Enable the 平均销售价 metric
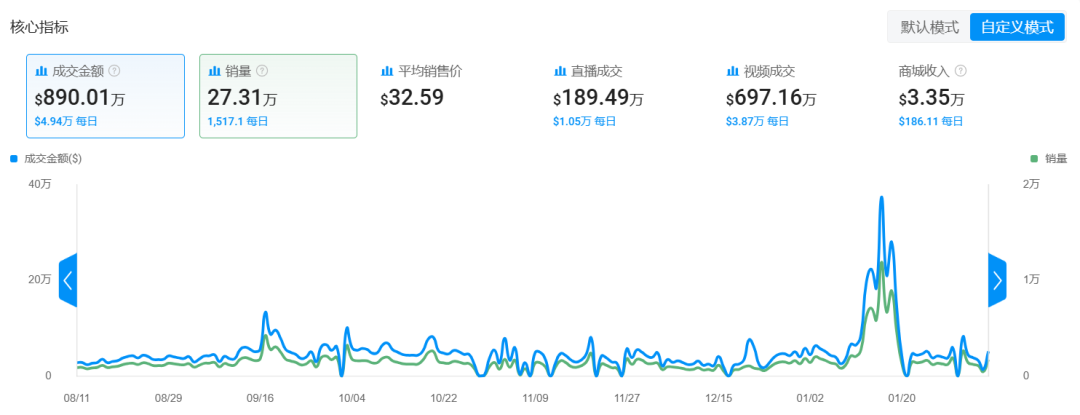 (451, 96)
